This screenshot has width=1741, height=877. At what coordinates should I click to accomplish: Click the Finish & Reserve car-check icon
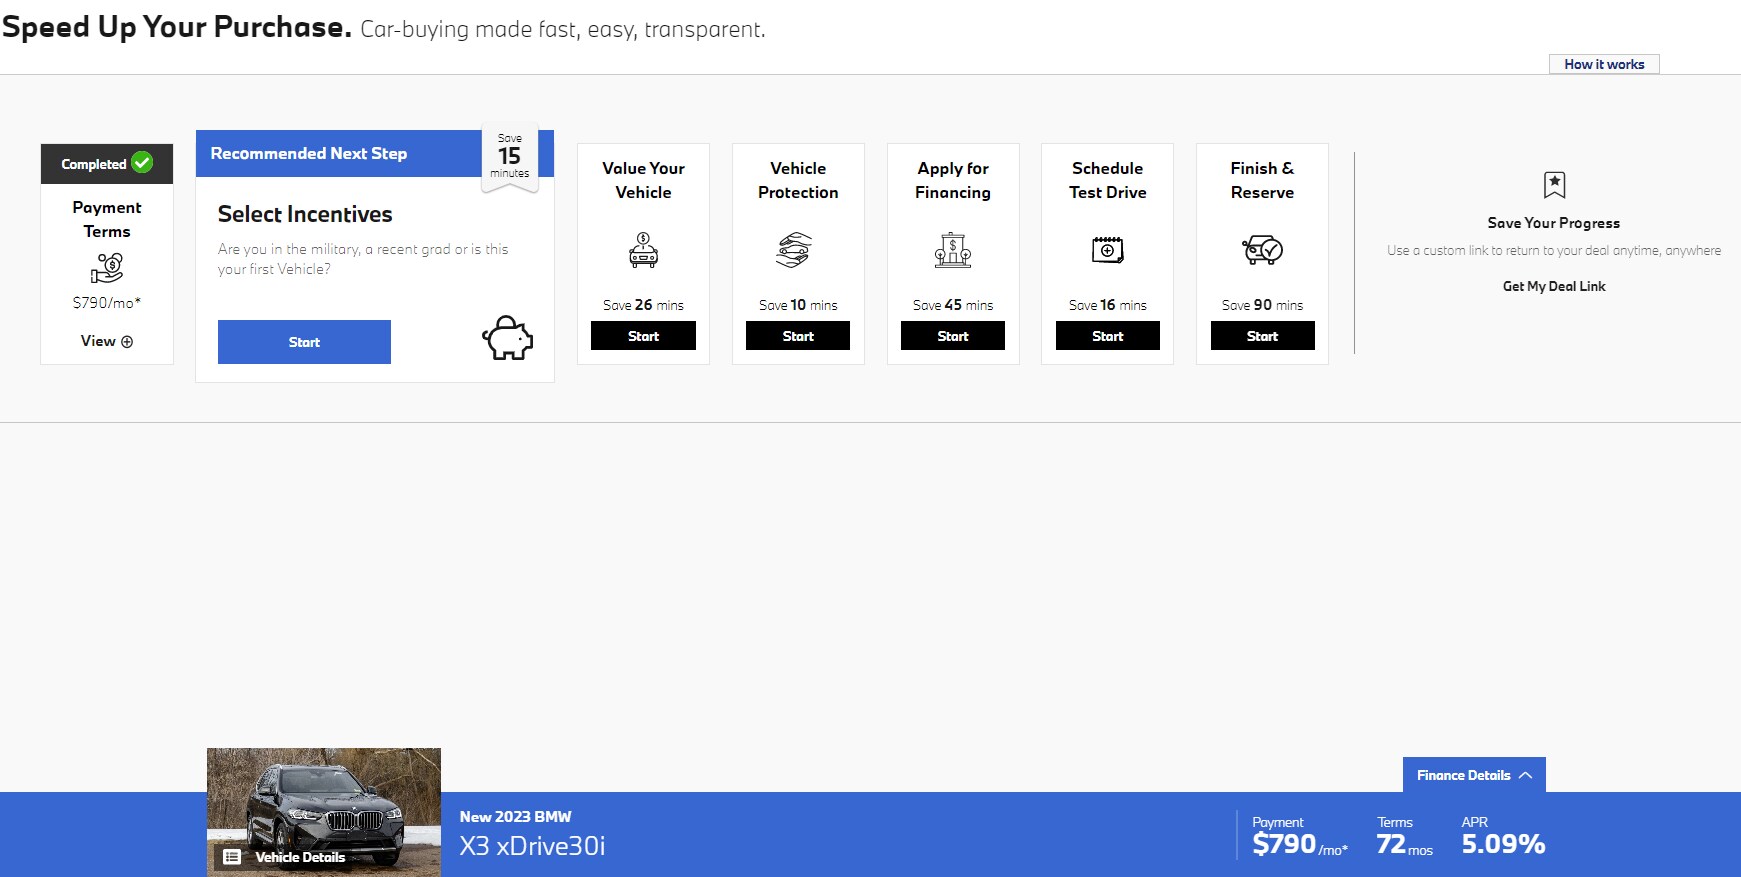[1262, 250]
